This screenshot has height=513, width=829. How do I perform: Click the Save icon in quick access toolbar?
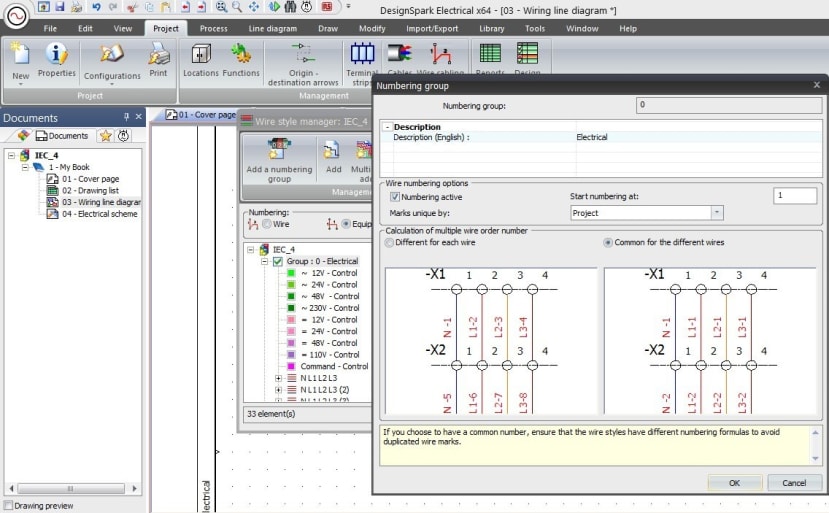pyautogui.click(x=60, y=7)
